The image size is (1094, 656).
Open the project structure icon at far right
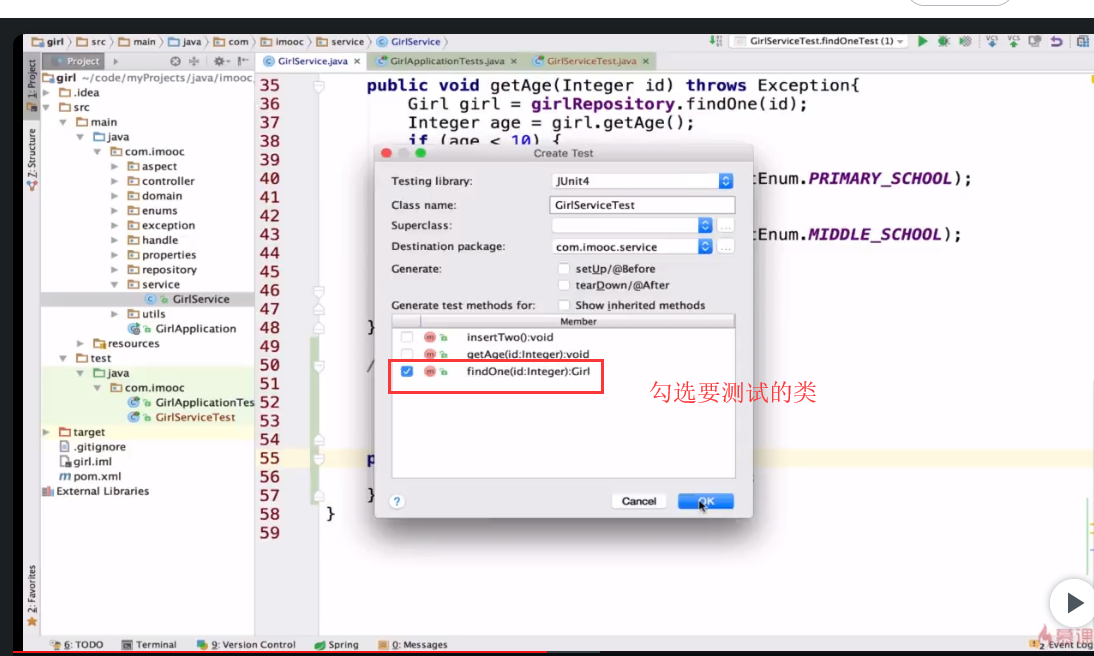[1082, 41]
